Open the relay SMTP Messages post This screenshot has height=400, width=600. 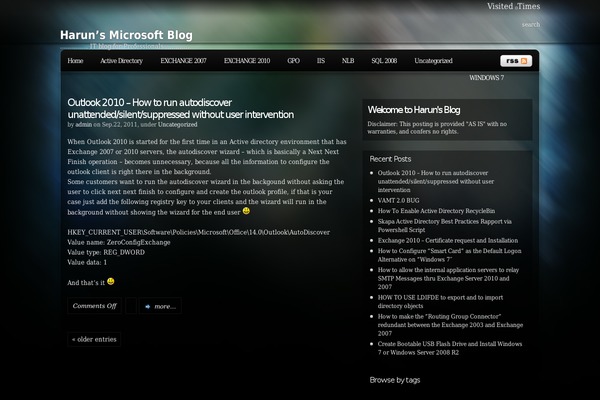448,278
